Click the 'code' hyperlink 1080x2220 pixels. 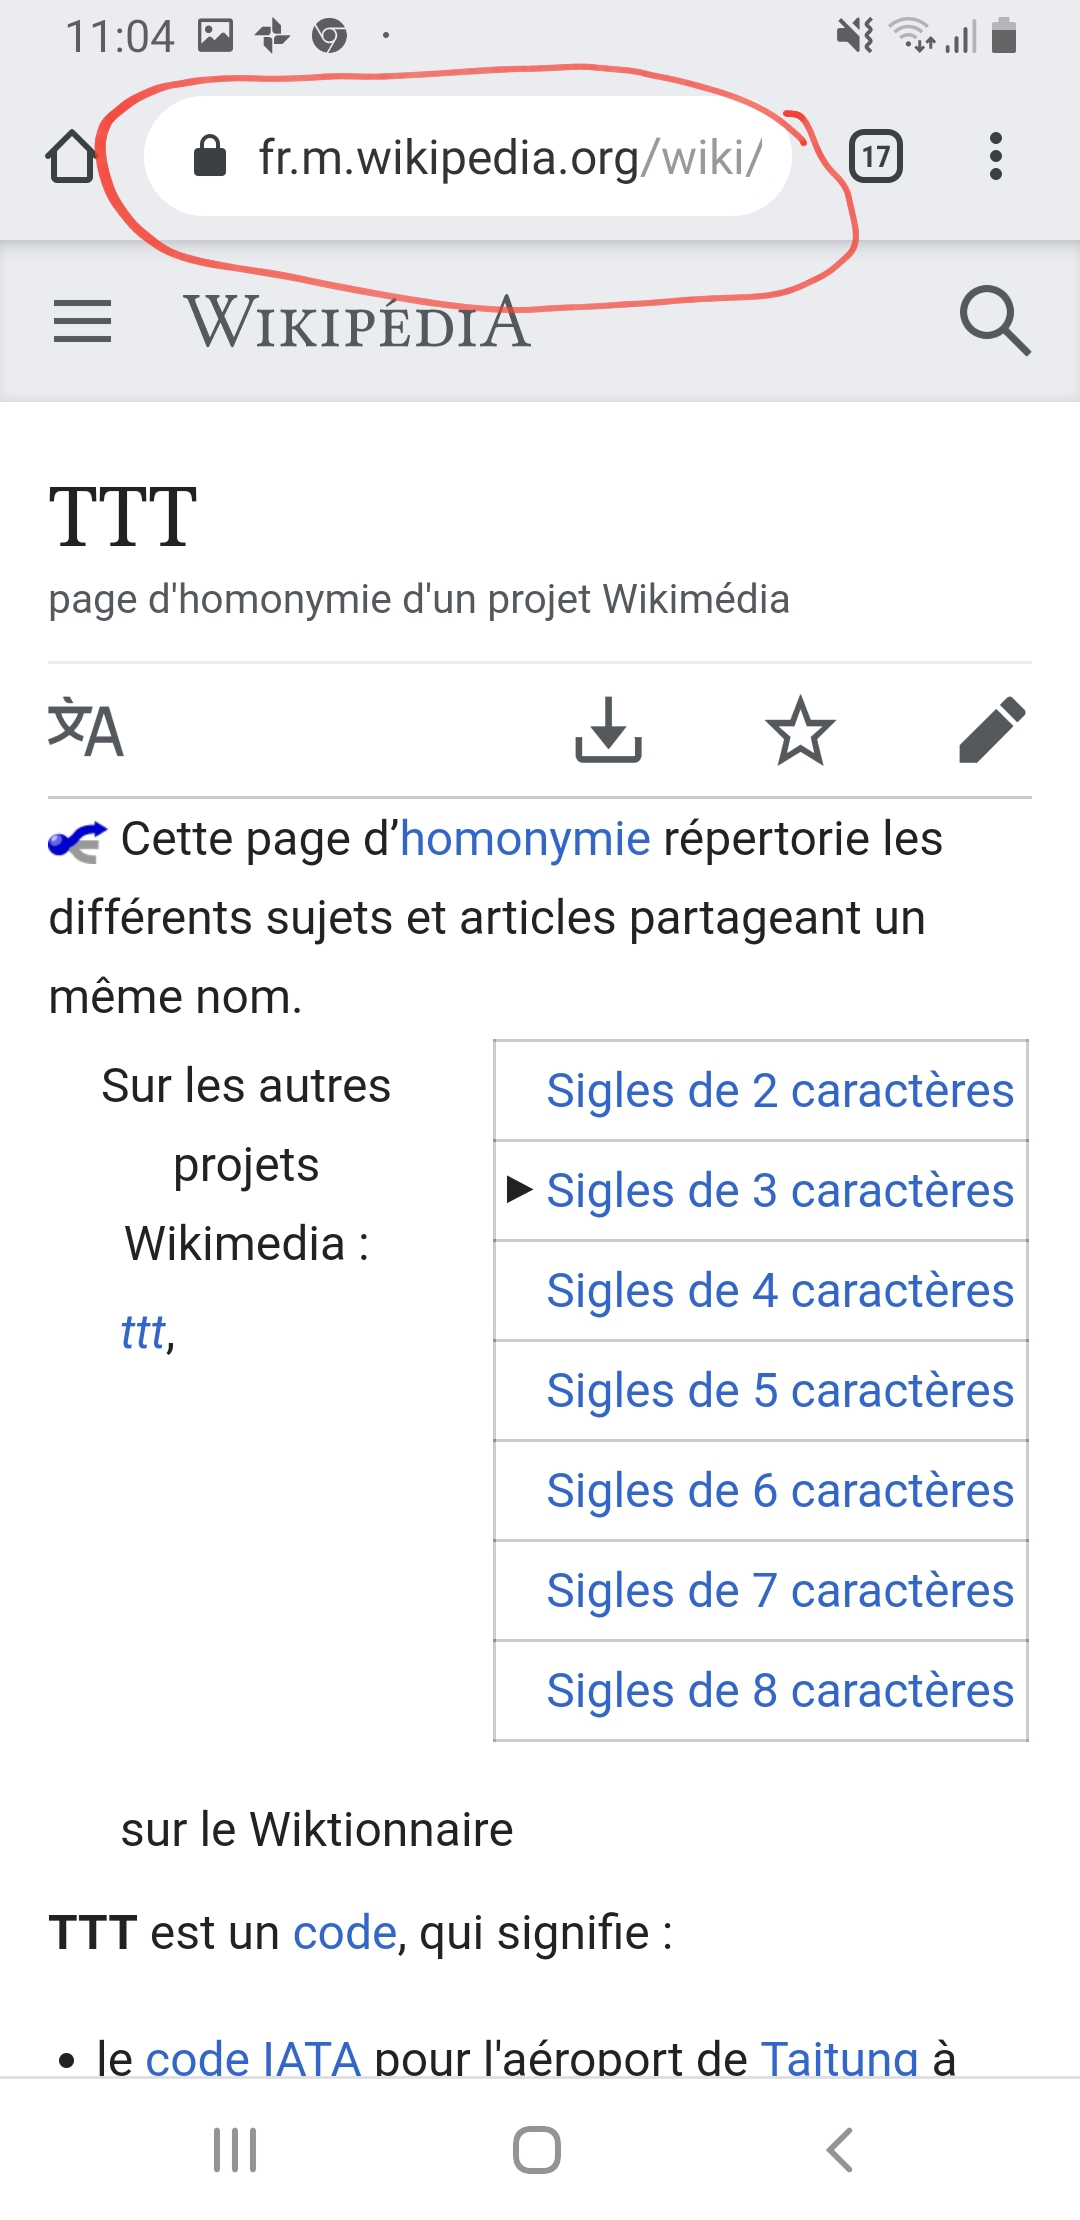tap(345, 1933)
